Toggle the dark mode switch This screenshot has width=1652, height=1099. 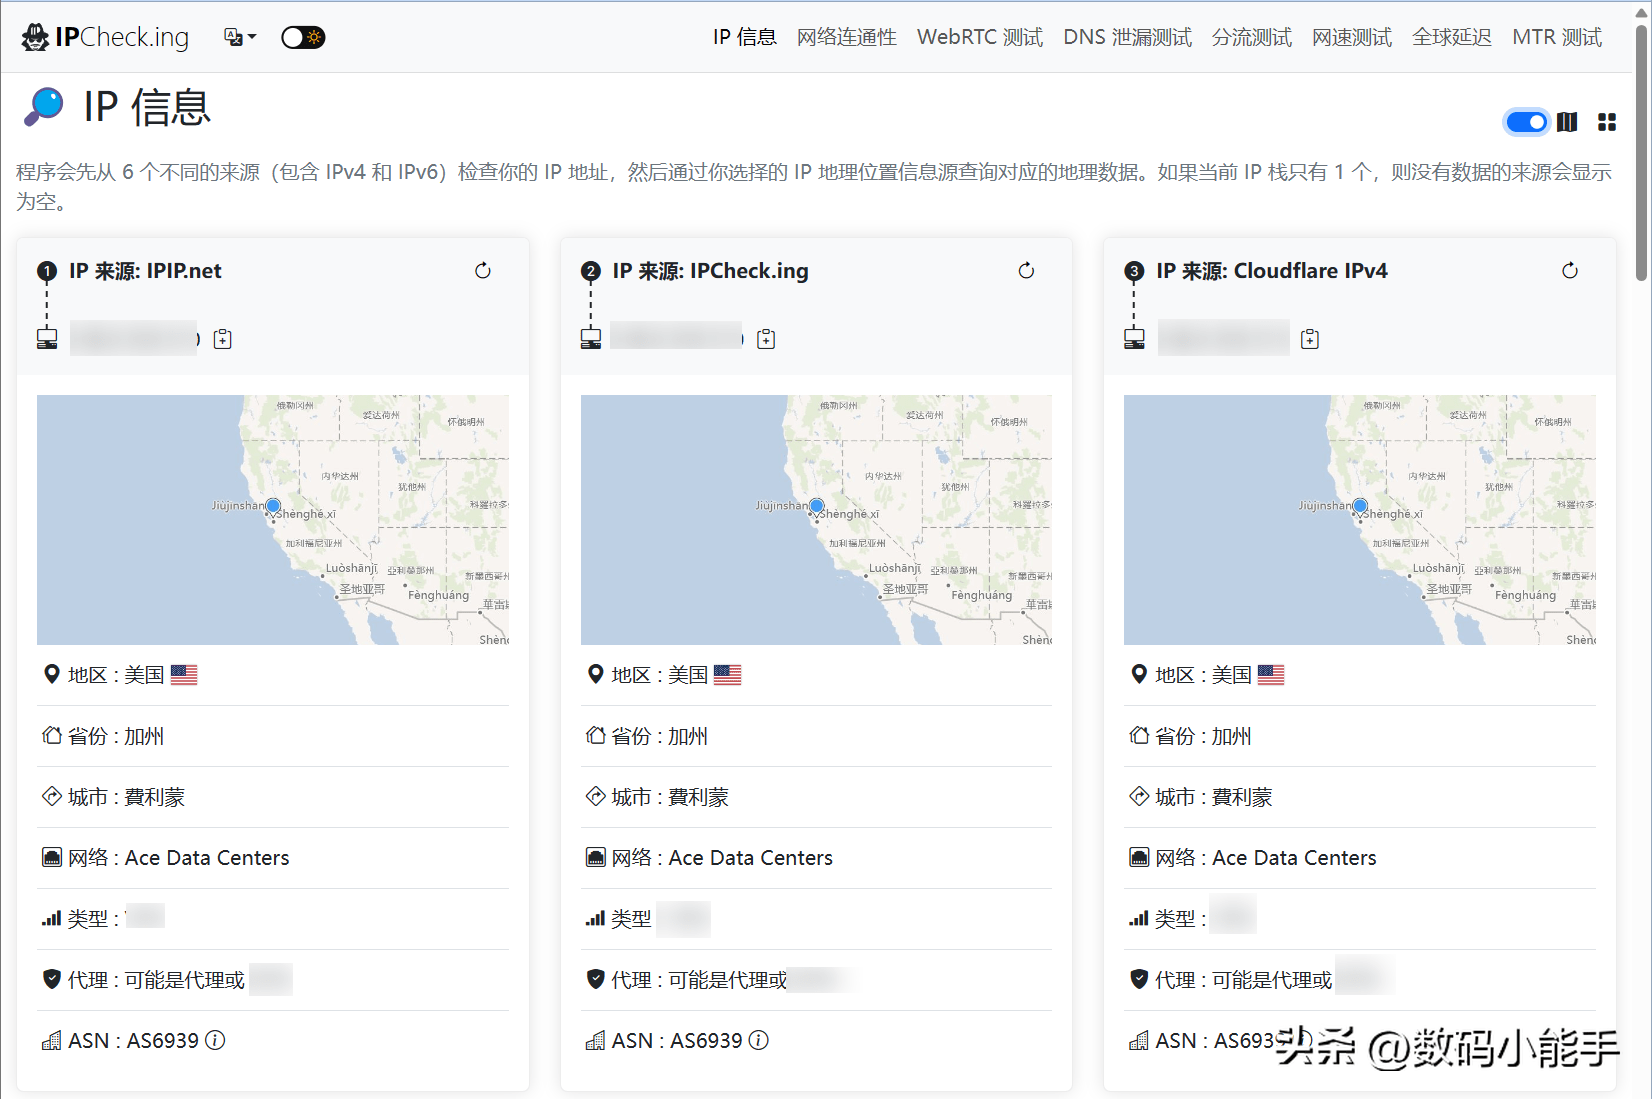coord(303,36)
